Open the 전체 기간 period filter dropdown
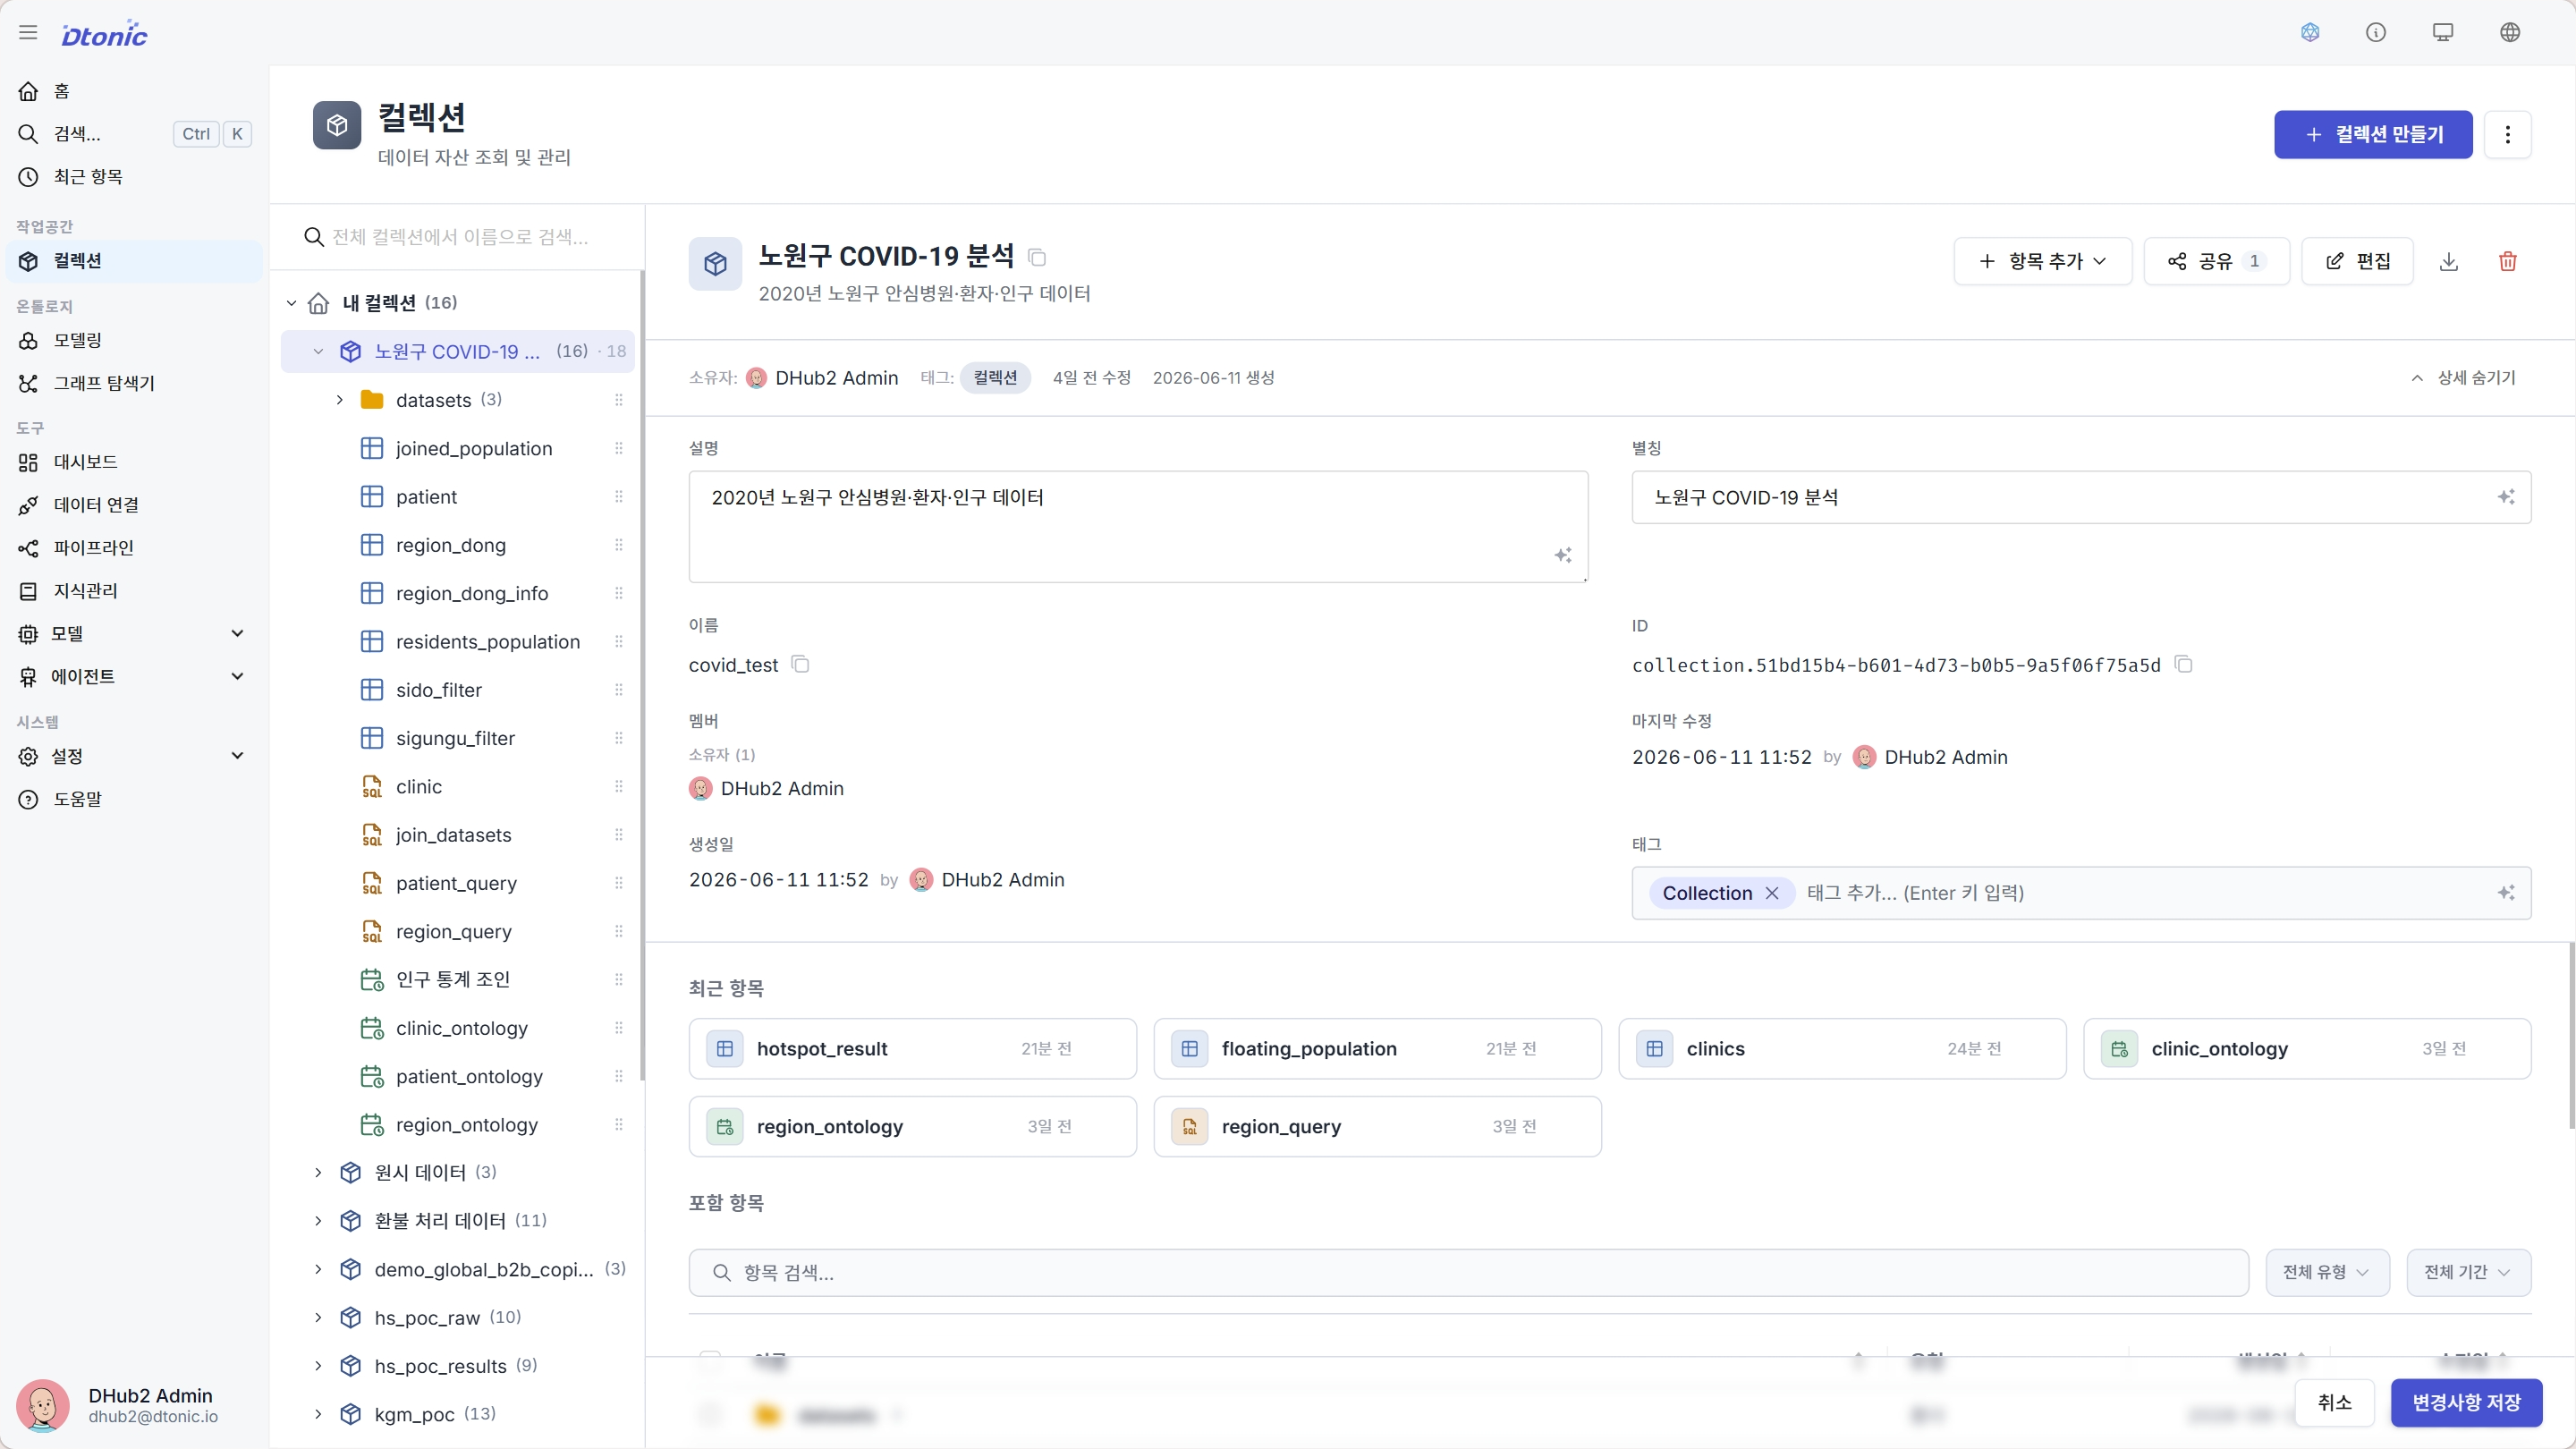This screenshot has height=1449, width=2576. tap(2468, 1272)
